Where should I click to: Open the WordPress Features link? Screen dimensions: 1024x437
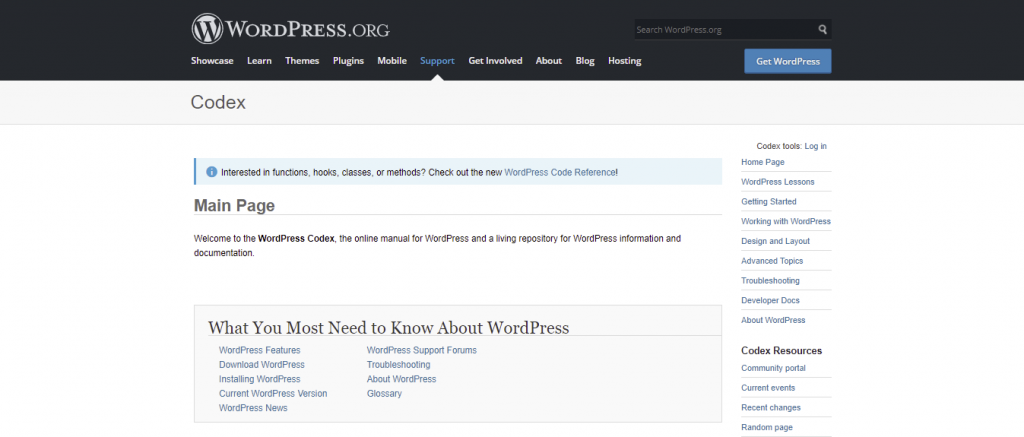click(x=260, y=350)
